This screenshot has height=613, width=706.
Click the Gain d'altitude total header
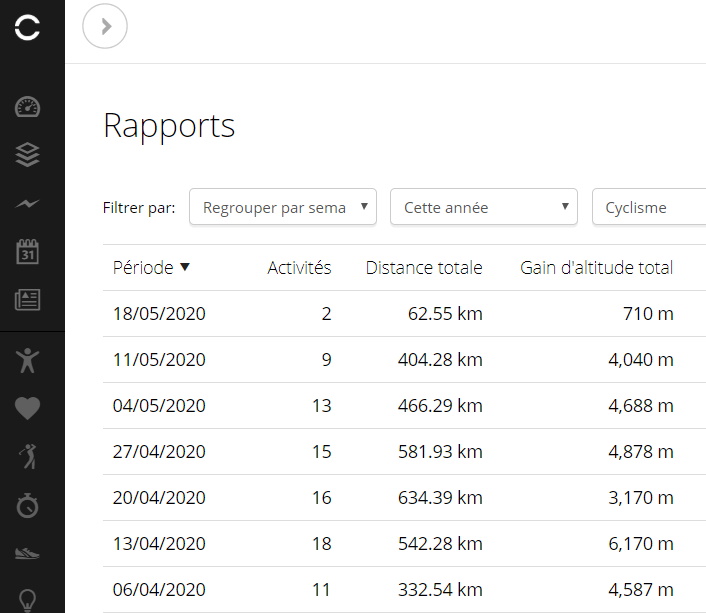[x=596, y=268]
